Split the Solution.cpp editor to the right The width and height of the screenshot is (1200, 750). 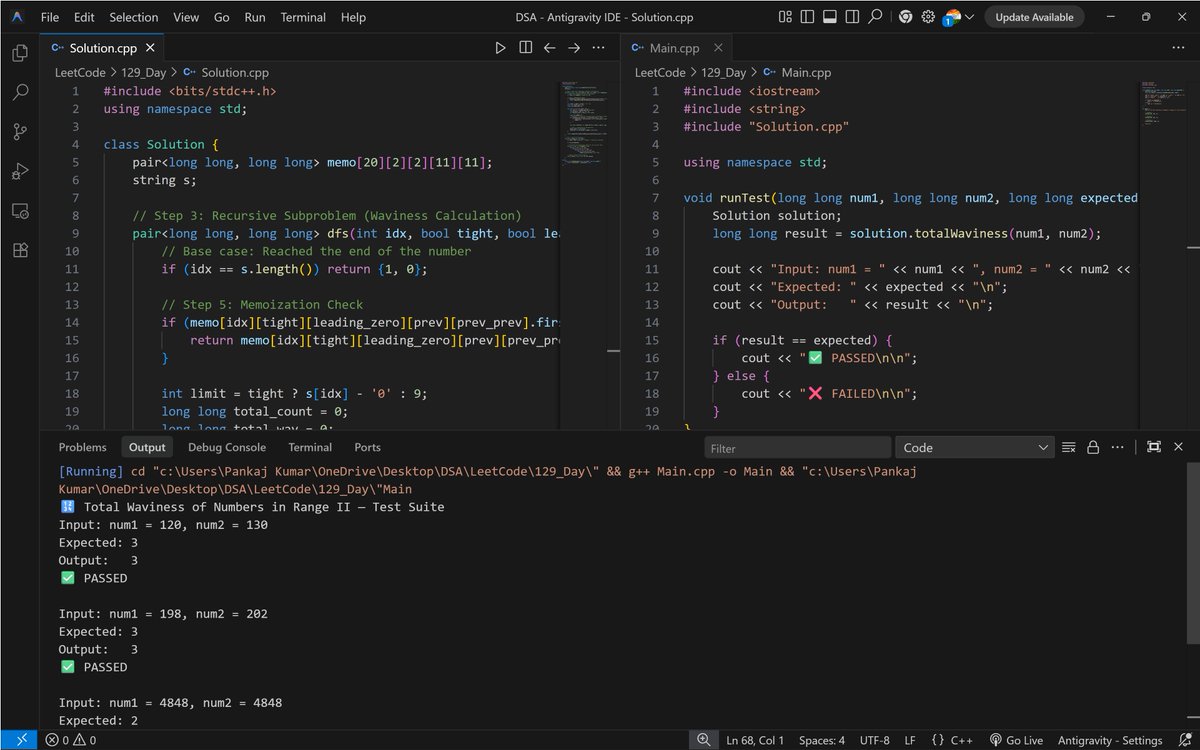[525, 48]
